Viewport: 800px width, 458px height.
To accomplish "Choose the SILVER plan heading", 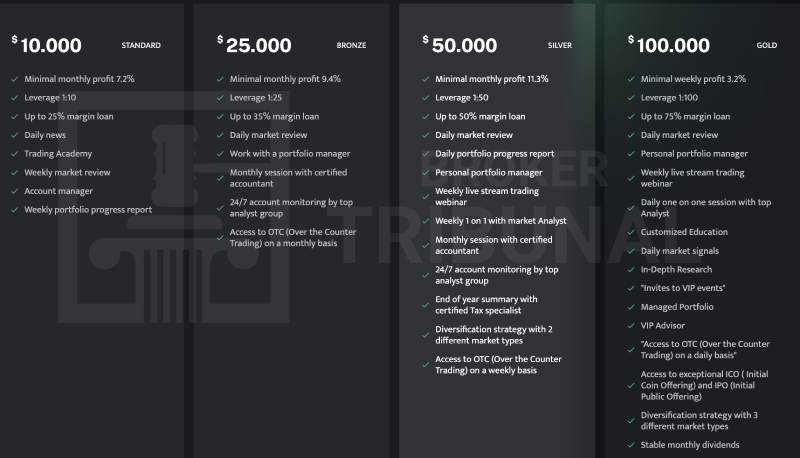I will pyautogui.click(x=560, y=46).
